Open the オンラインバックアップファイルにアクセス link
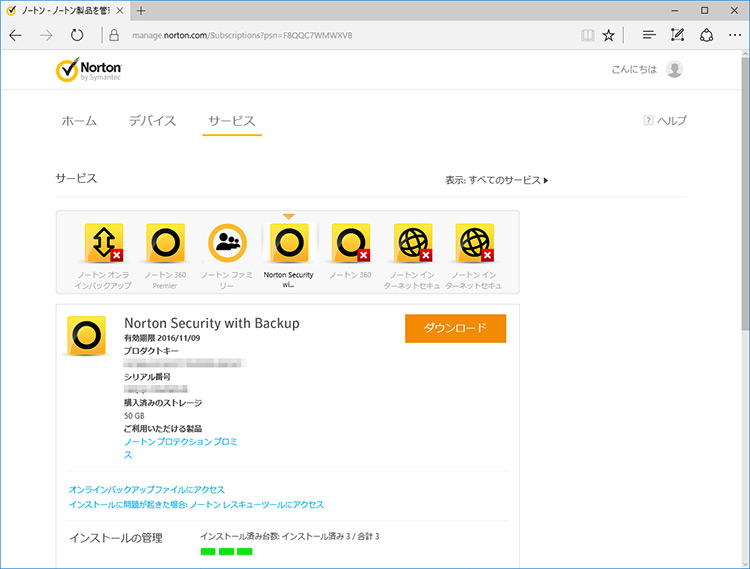The height and width of the screenshot is (569, 750). (147, 489)
